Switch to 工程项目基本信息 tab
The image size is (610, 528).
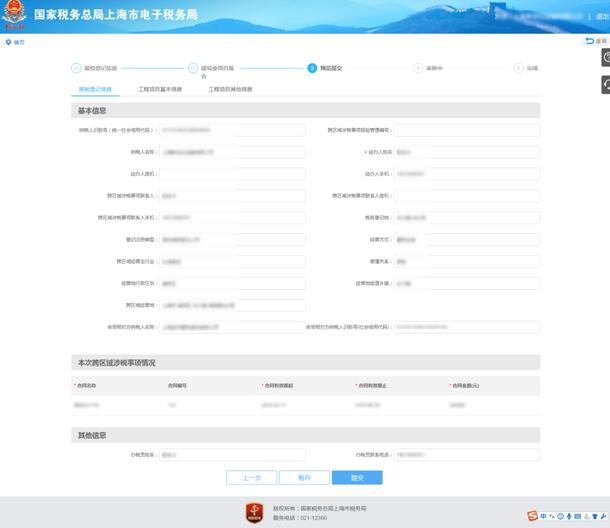(x=160, y=89)
